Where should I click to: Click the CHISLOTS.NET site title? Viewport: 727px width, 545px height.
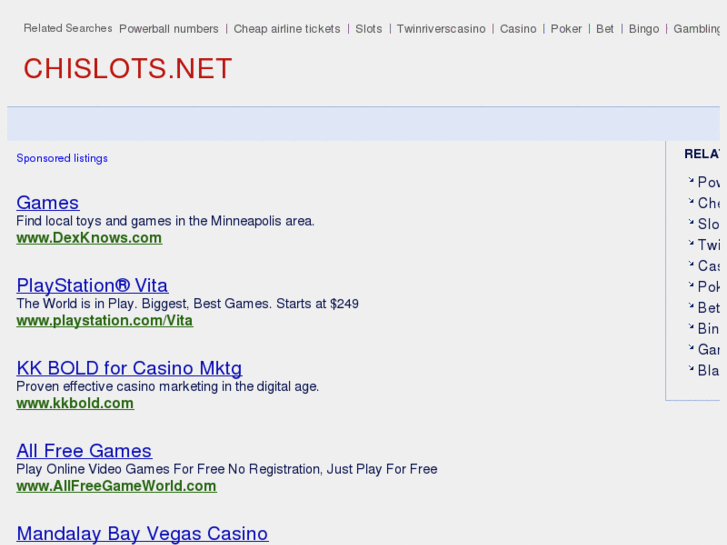(128, 68)
